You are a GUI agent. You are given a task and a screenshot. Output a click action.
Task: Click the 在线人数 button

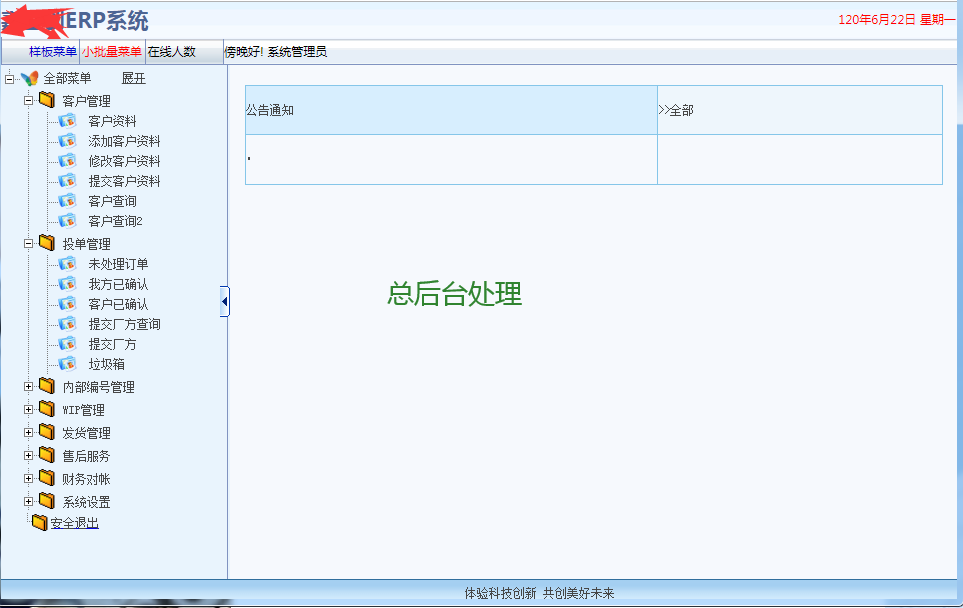tap(172, 52)
